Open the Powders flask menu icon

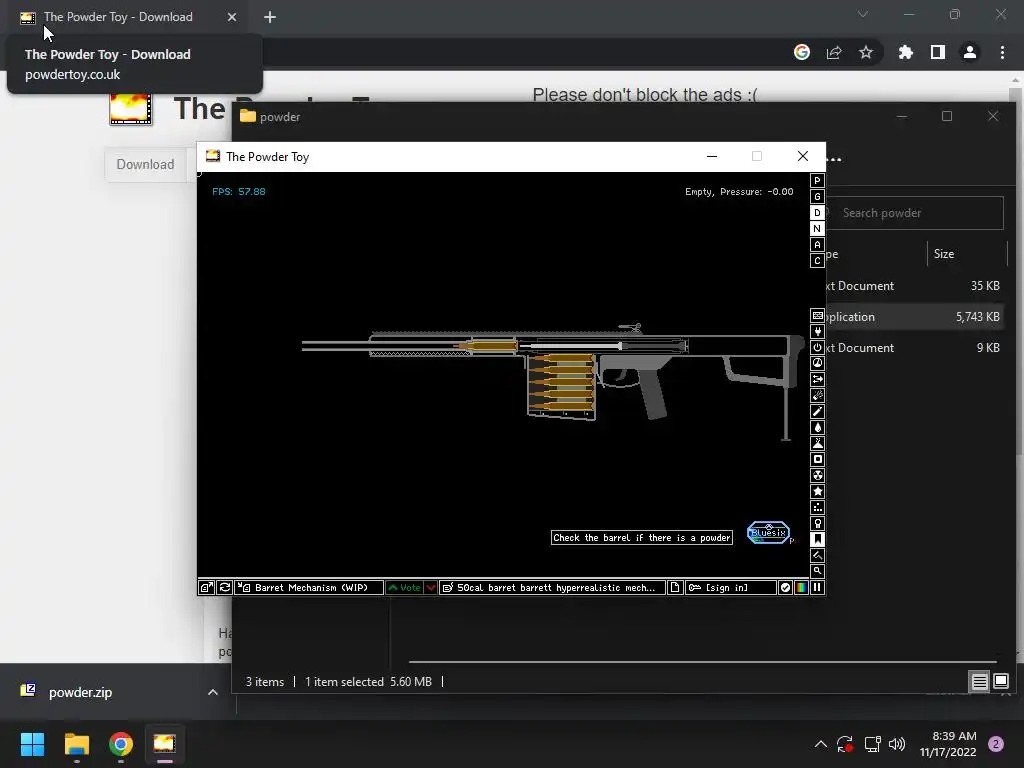pyautogui.click(x=817, y=443)
